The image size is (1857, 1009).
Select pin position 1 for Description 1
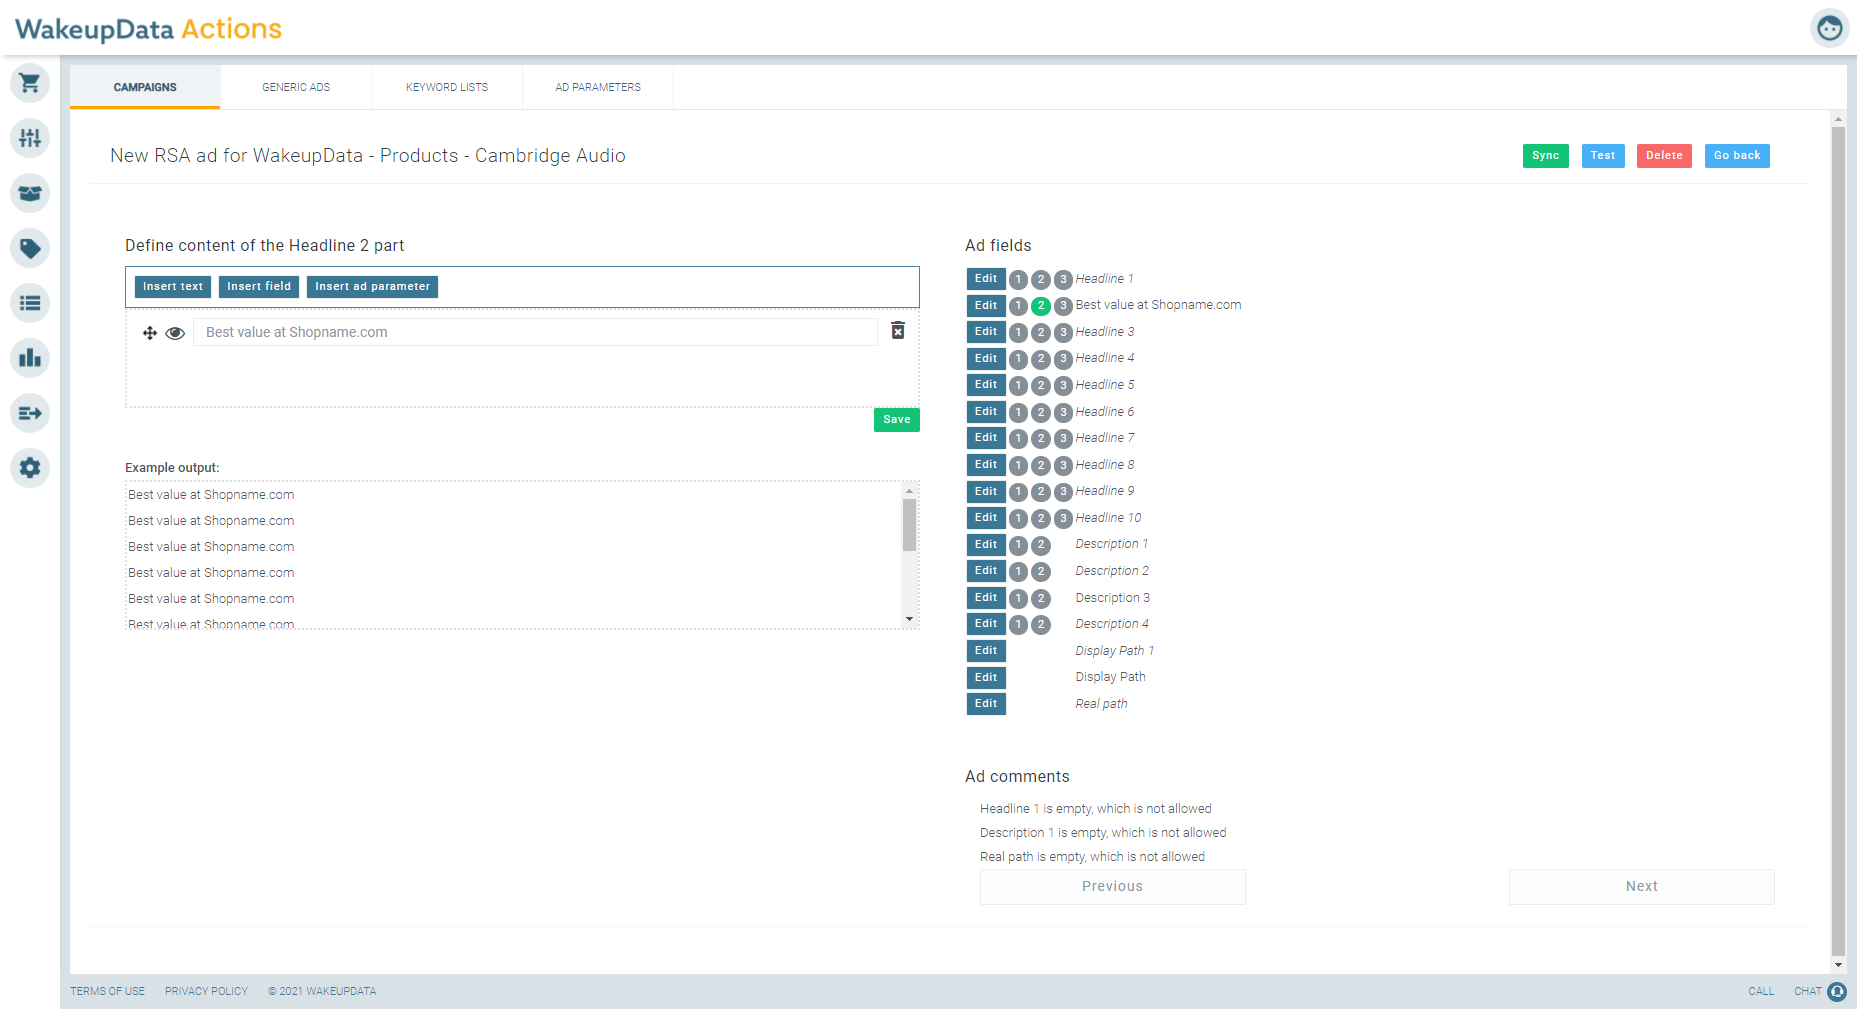(x=1018, y=545)
